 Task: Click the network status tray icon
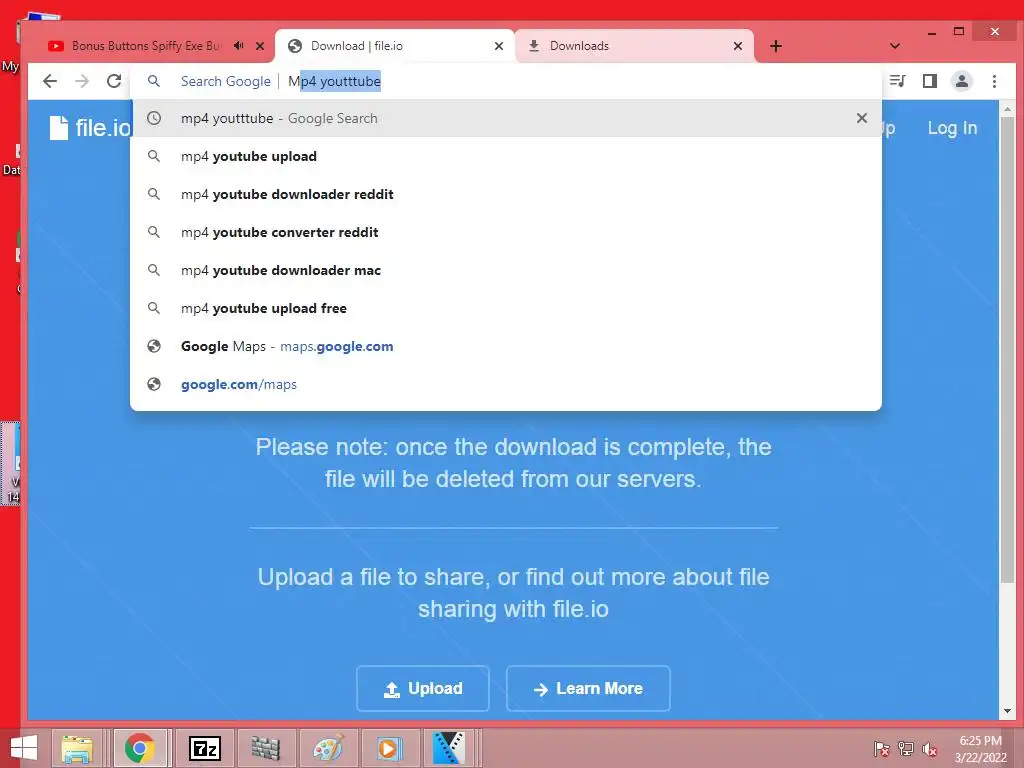click(906, 749)
